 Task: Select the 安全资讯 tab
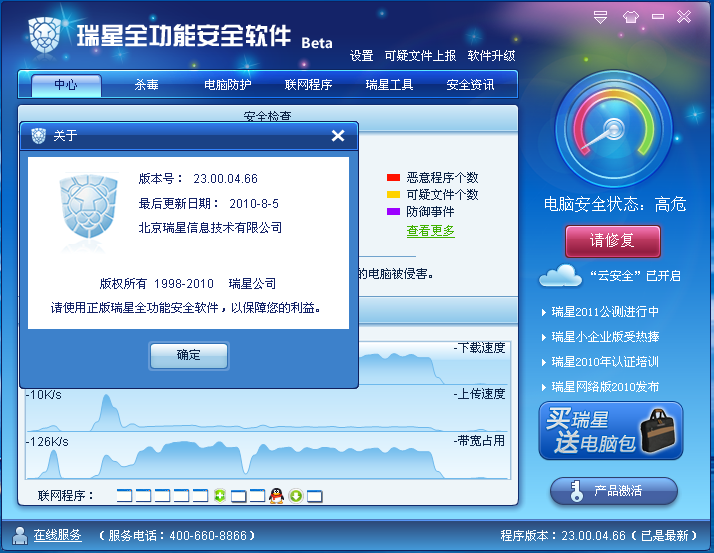pyautogui.click(x=470, y=85)
